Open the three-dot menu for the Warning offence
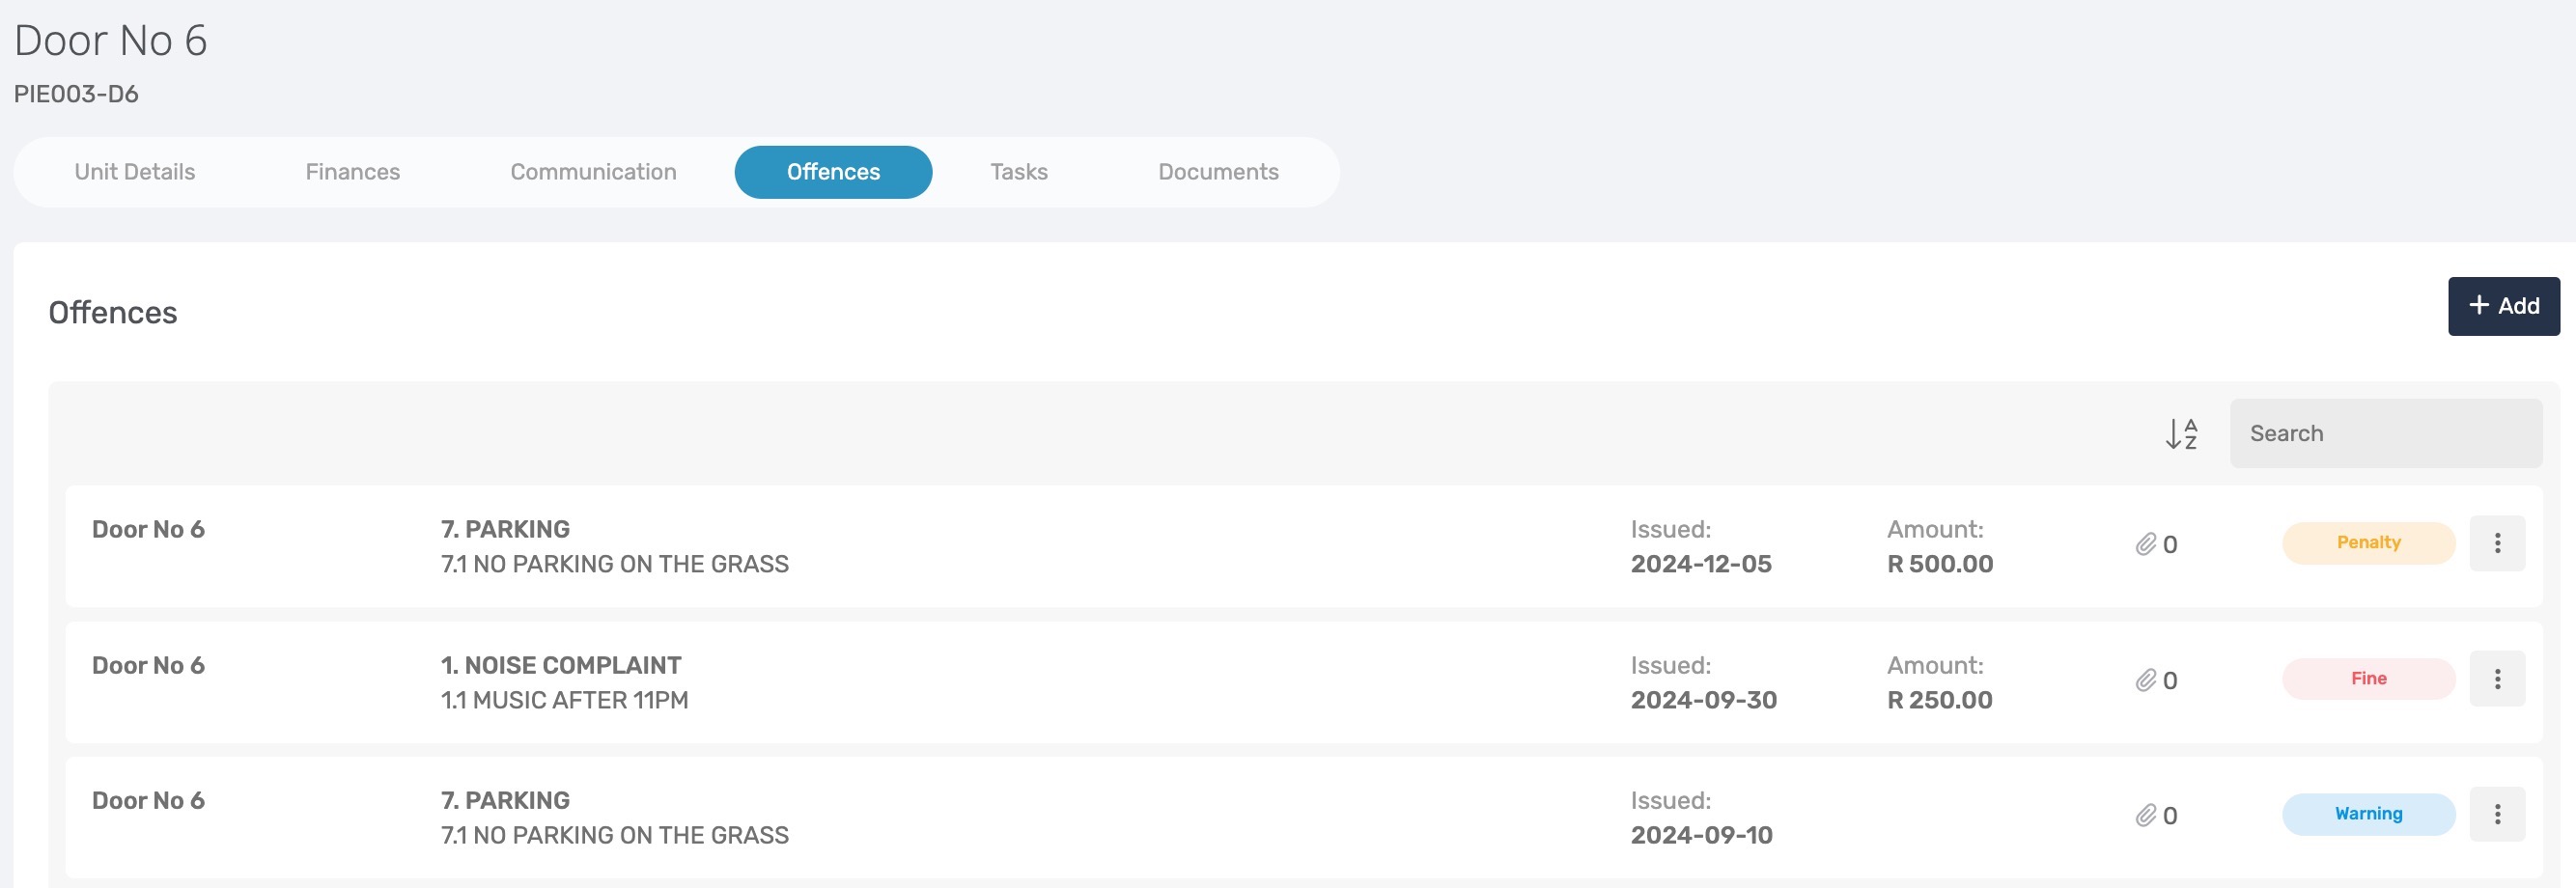The height and width of the screenshot is (888, 2576). (x=2497, y=814)
